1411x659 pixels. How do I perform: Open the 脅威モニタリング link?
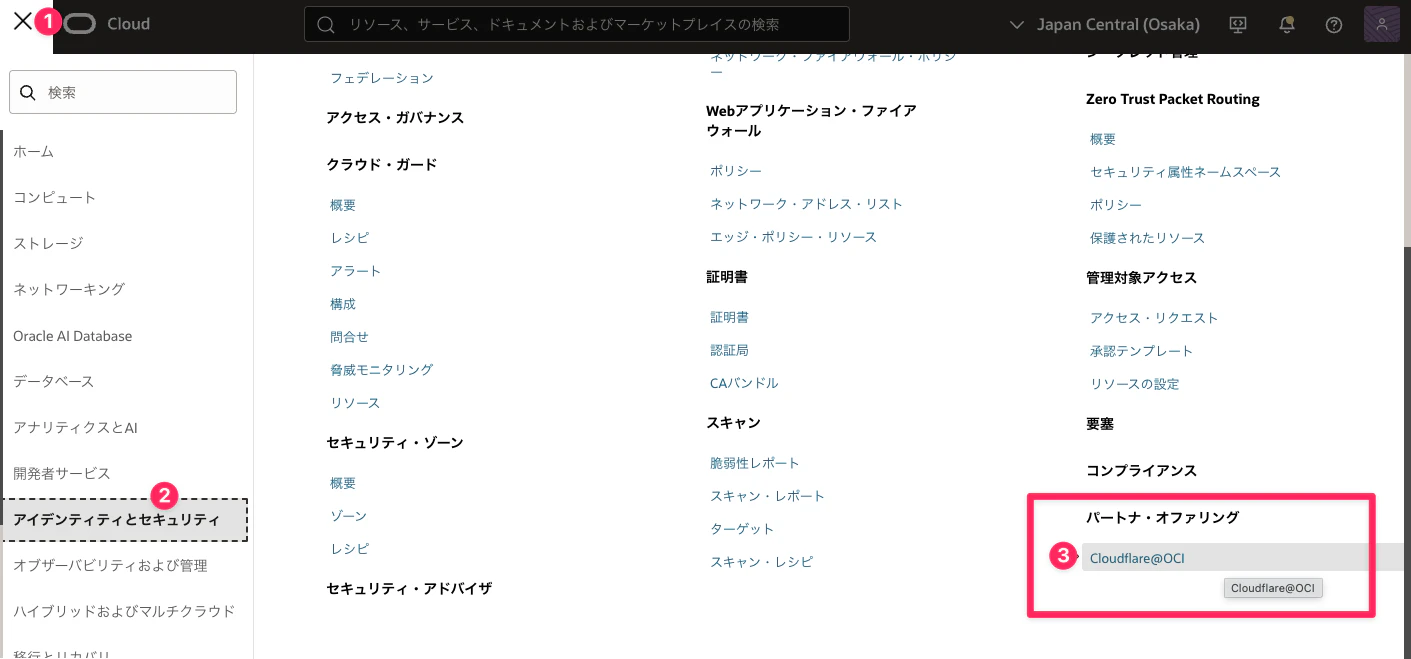pyautogui.click(x=382, y=370)
